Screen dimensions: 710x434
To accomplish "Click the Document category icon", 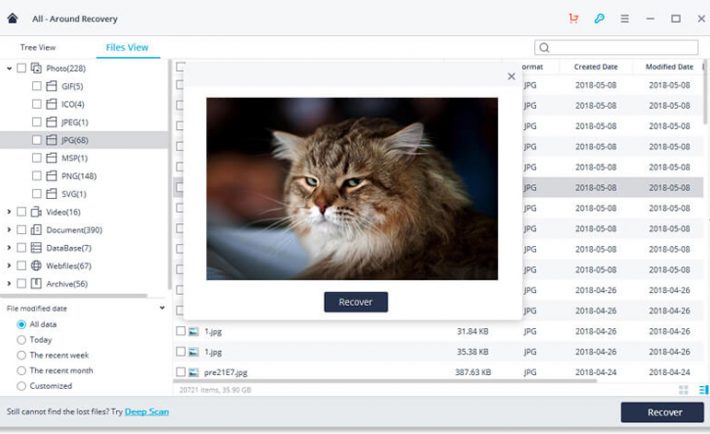I will click(36, 230).
